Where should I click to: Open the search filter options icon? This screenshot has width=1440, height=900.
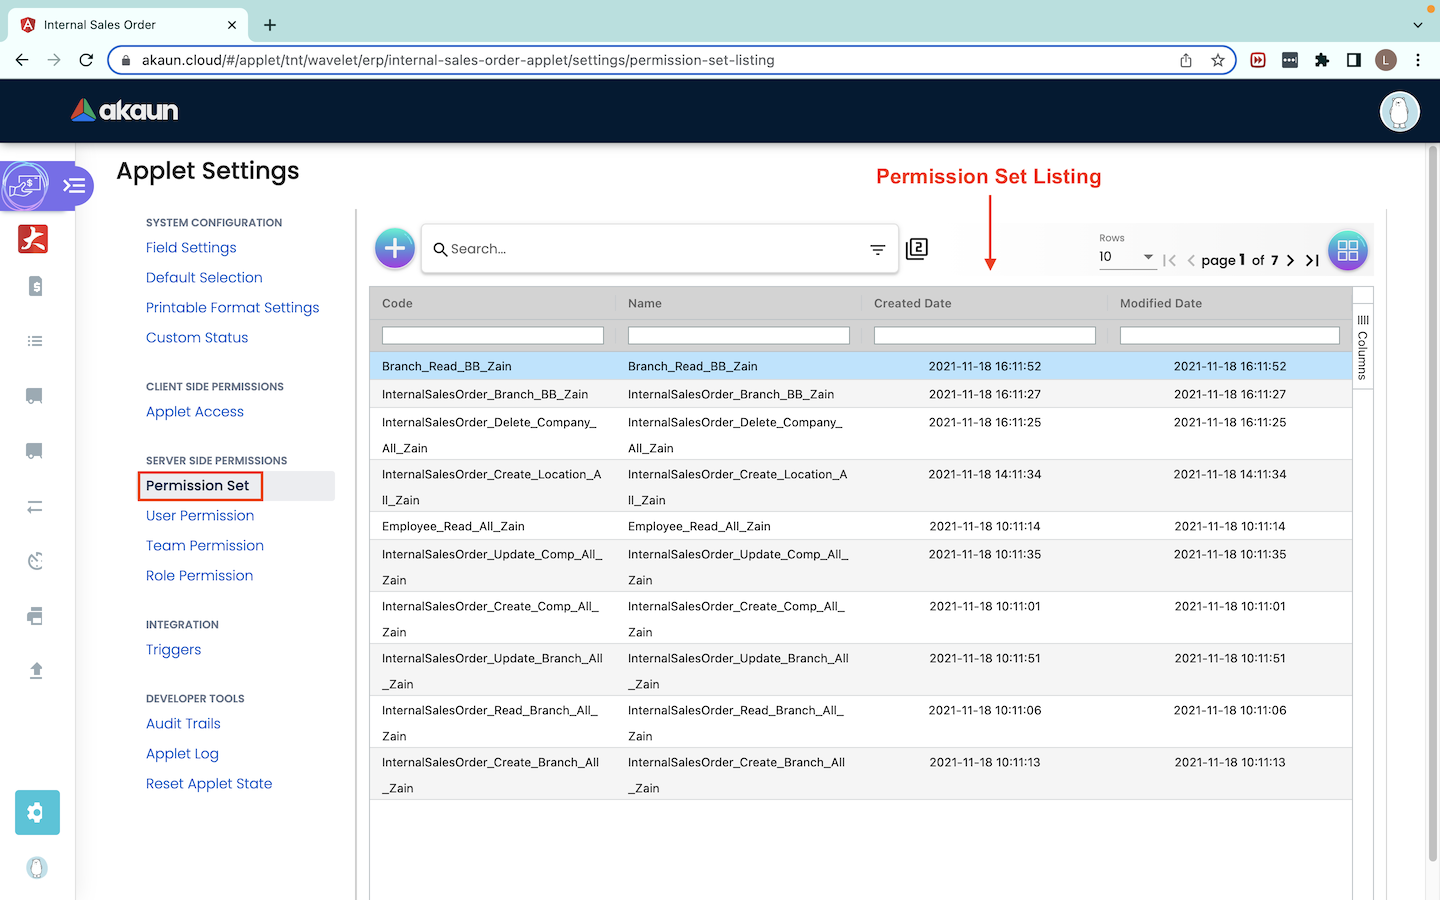(x=877, y=250)
